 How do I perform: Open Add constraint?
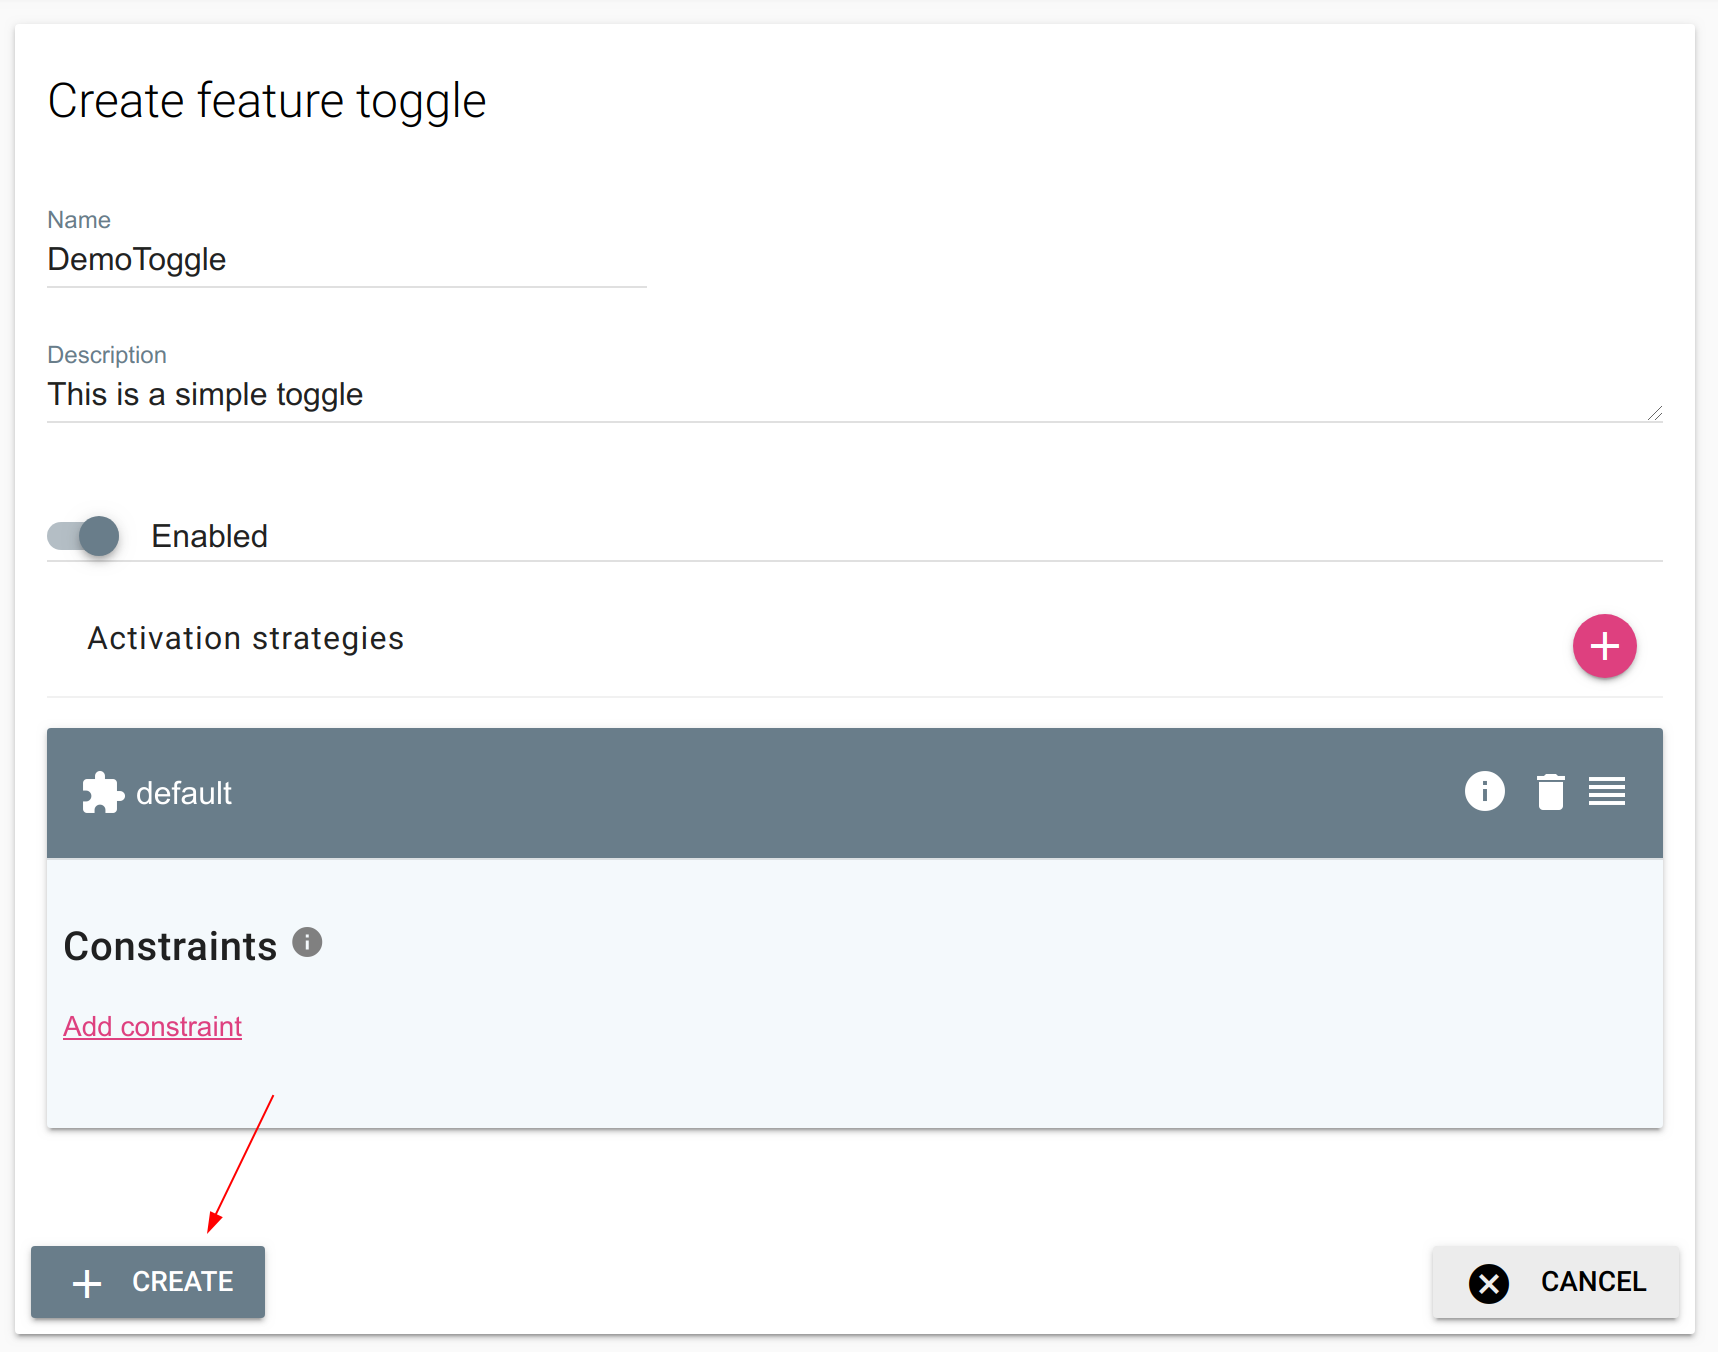coord(152,1026)
